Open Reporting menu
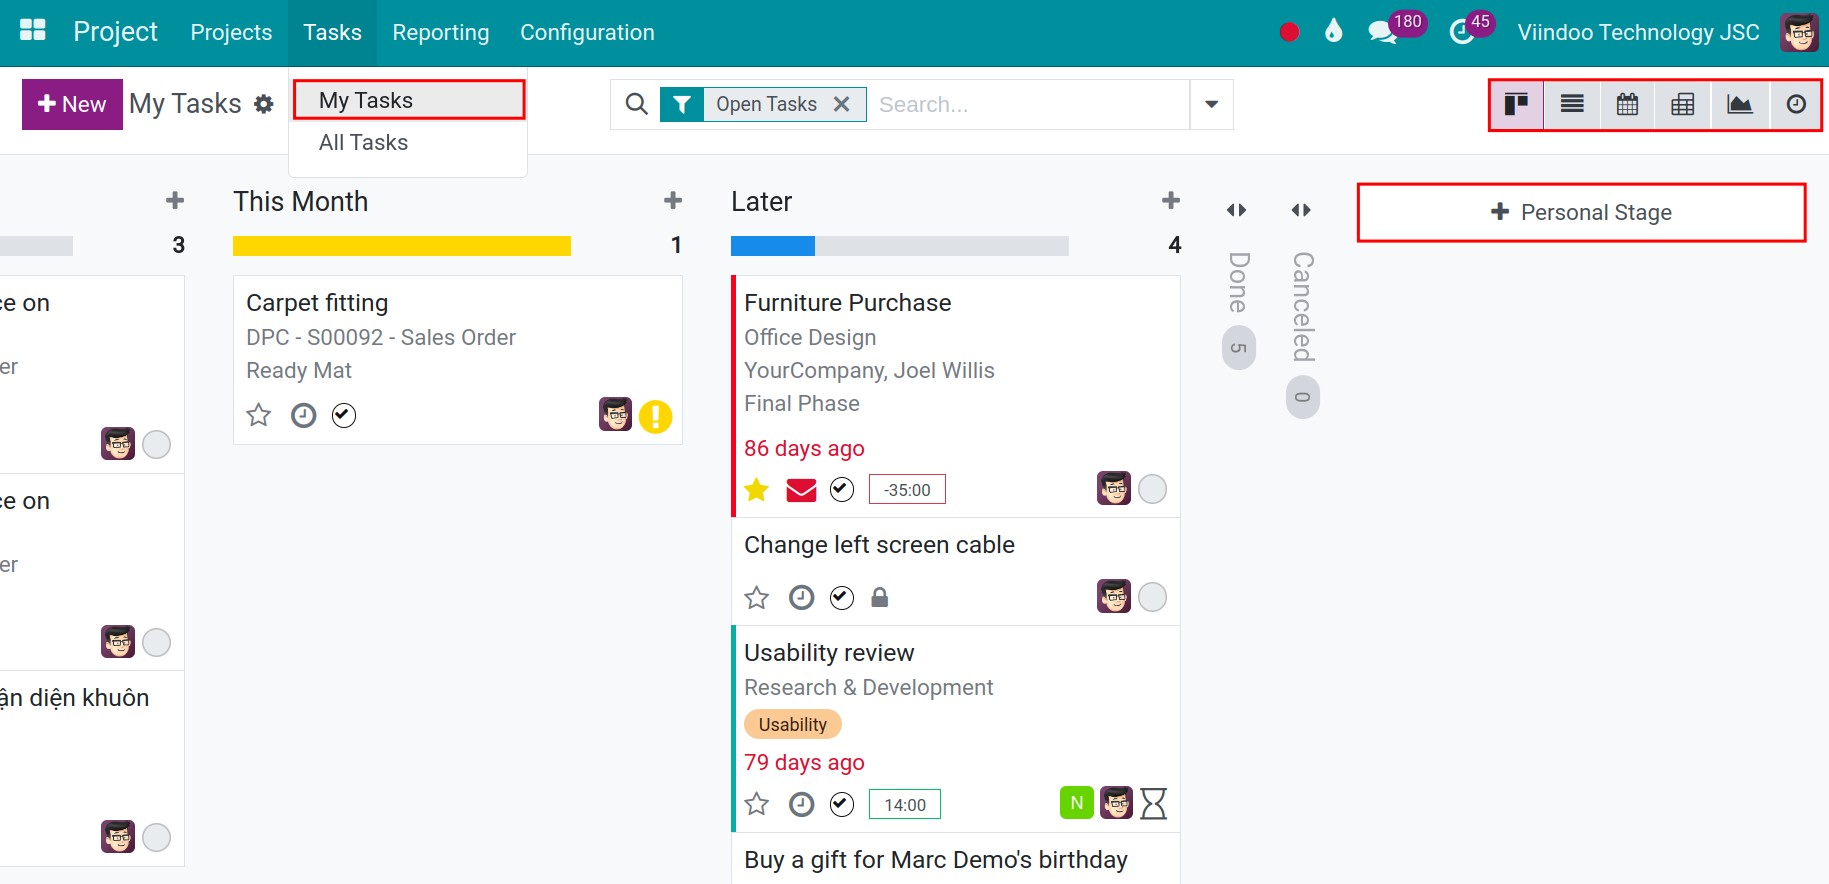 (x=441, y=32)
